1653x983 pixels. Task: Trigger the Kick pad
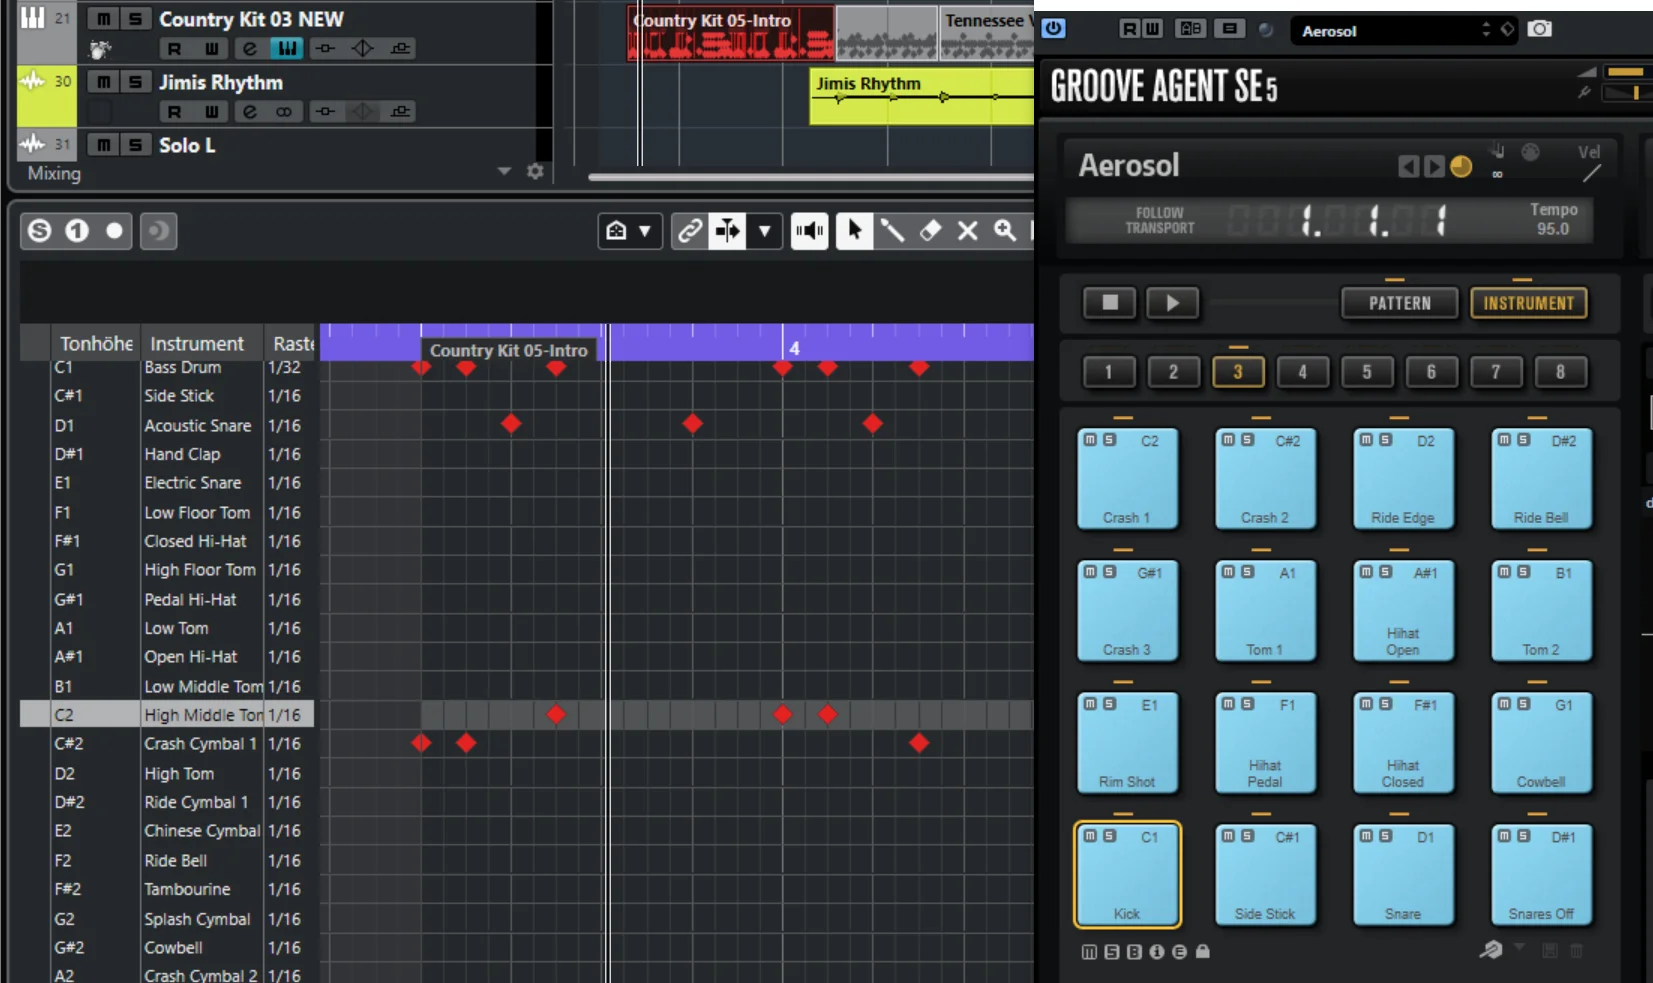[x=1127, y=875]
